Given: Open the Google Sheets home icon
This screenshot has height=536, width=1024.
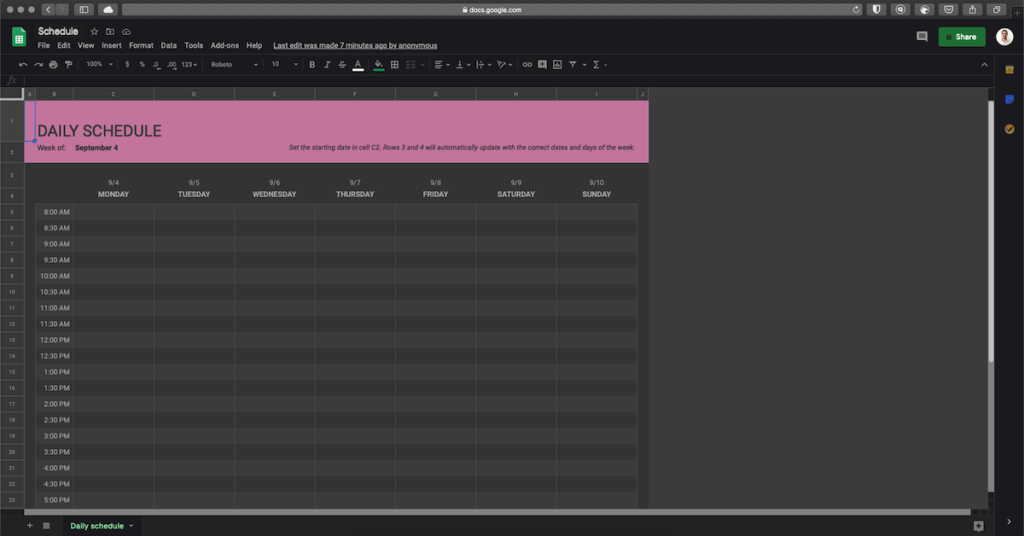Looking at the screenshot, I should click(19, 37).
